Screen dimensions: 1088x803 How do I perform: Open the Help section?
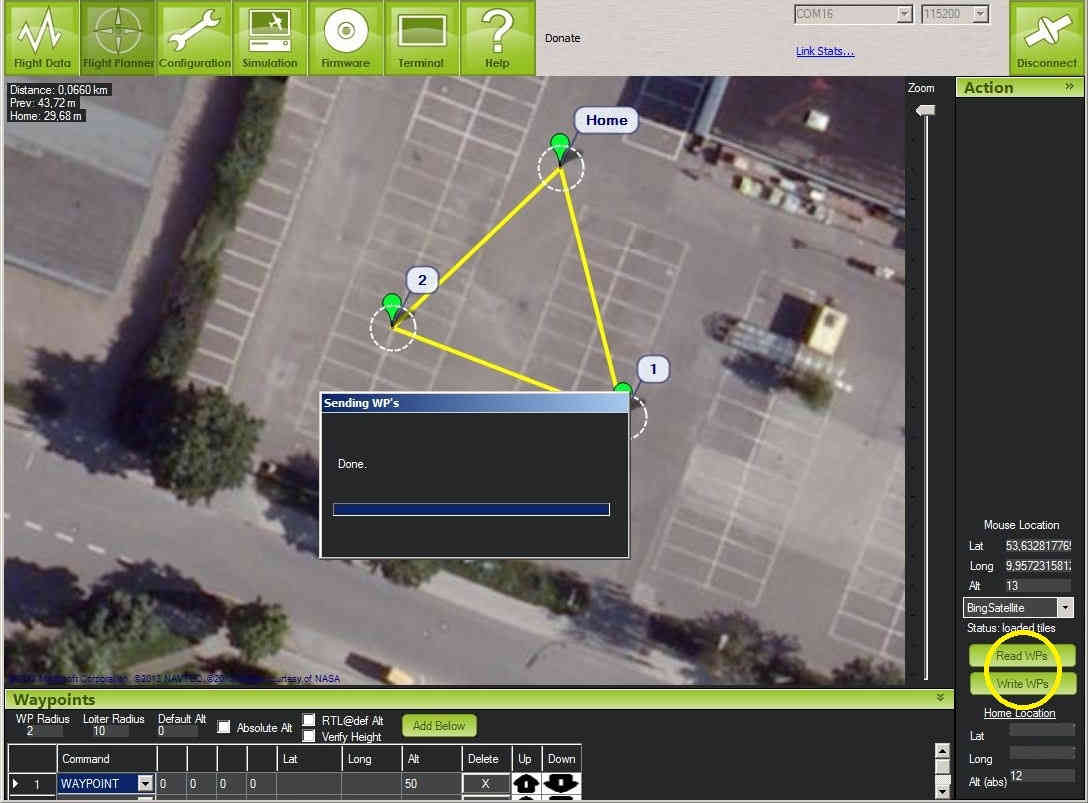click(x=497, y=38)
